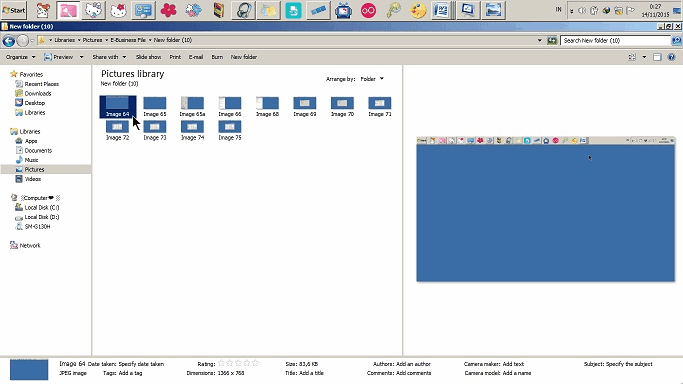
Task: Open Desktop in Favorites
Action: coord(30,103)
